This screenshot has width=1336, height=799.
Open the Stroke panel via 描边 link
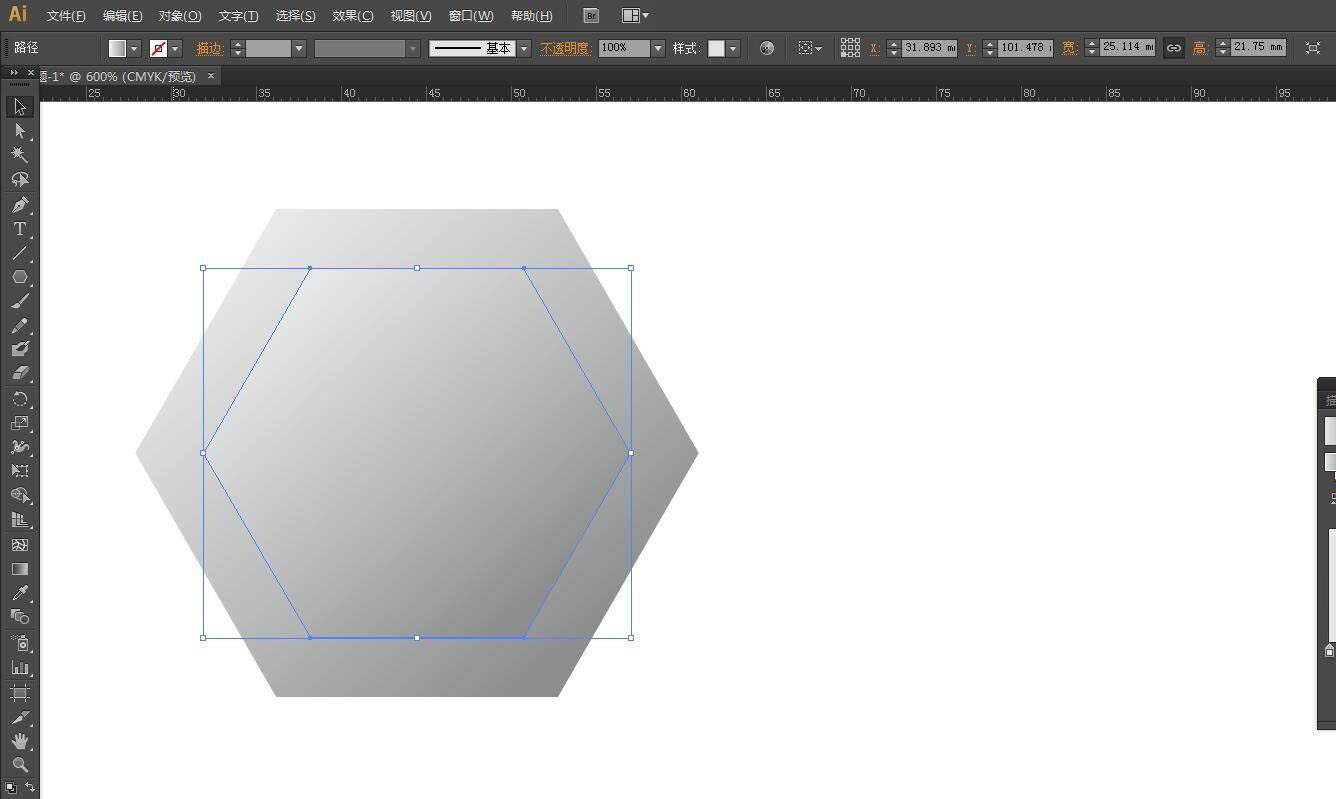click(210, 47)
